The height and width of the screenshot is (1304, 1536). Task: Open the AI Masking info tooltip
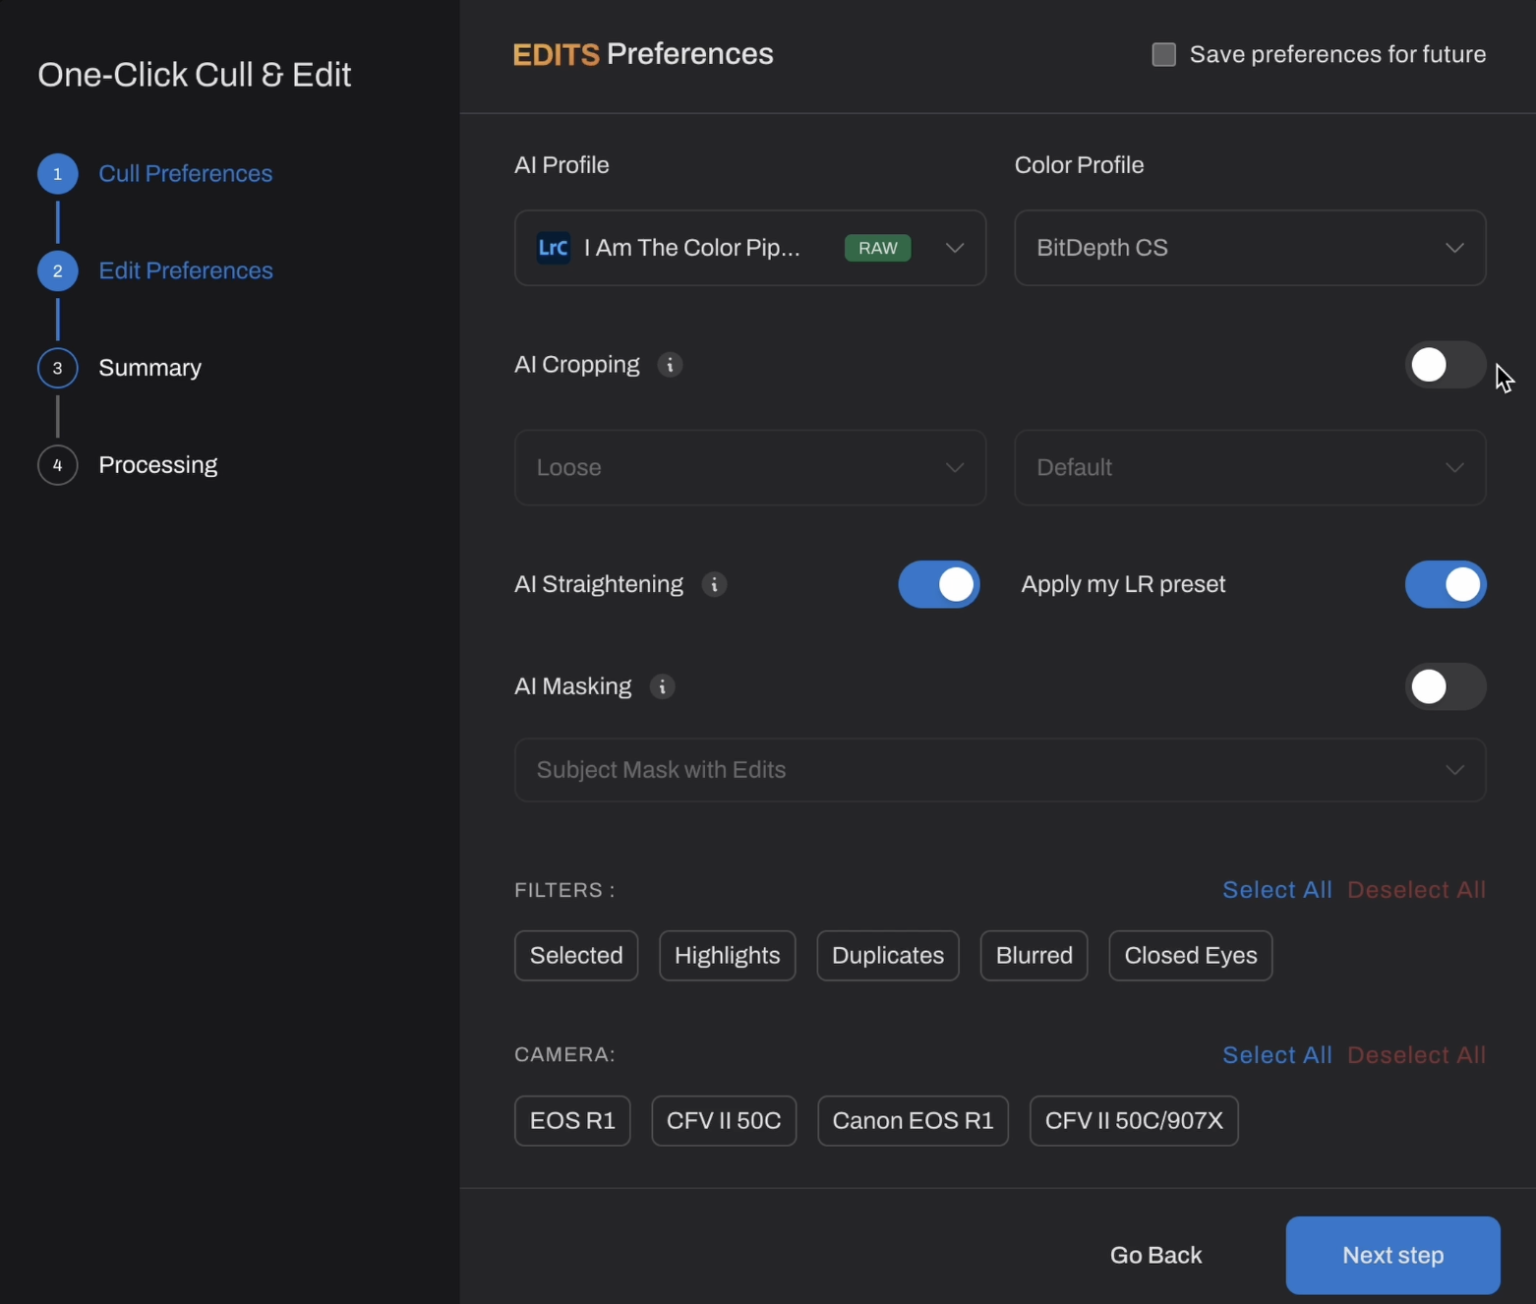pyautogui.click(x=662, y=686)
